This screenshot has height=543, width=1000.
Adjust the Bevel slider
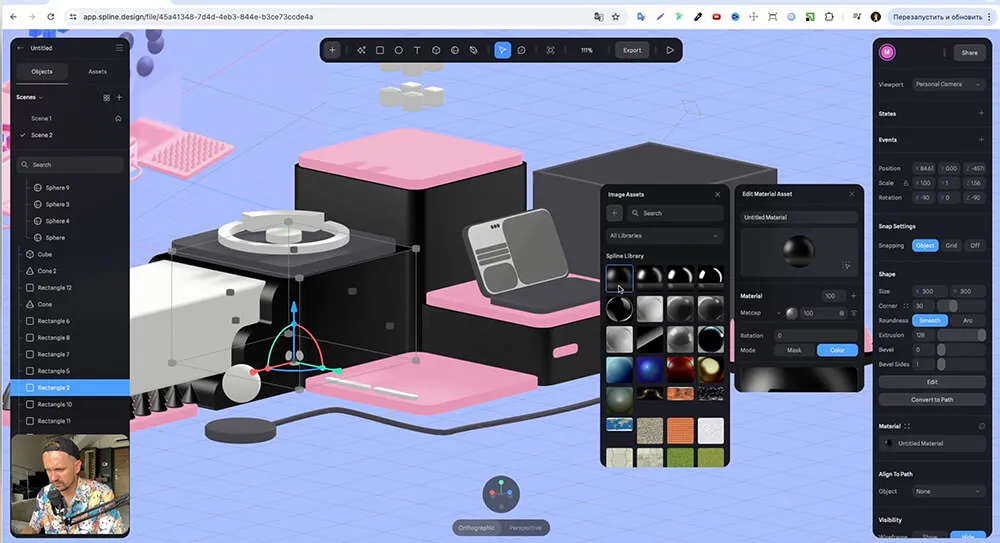960,350
